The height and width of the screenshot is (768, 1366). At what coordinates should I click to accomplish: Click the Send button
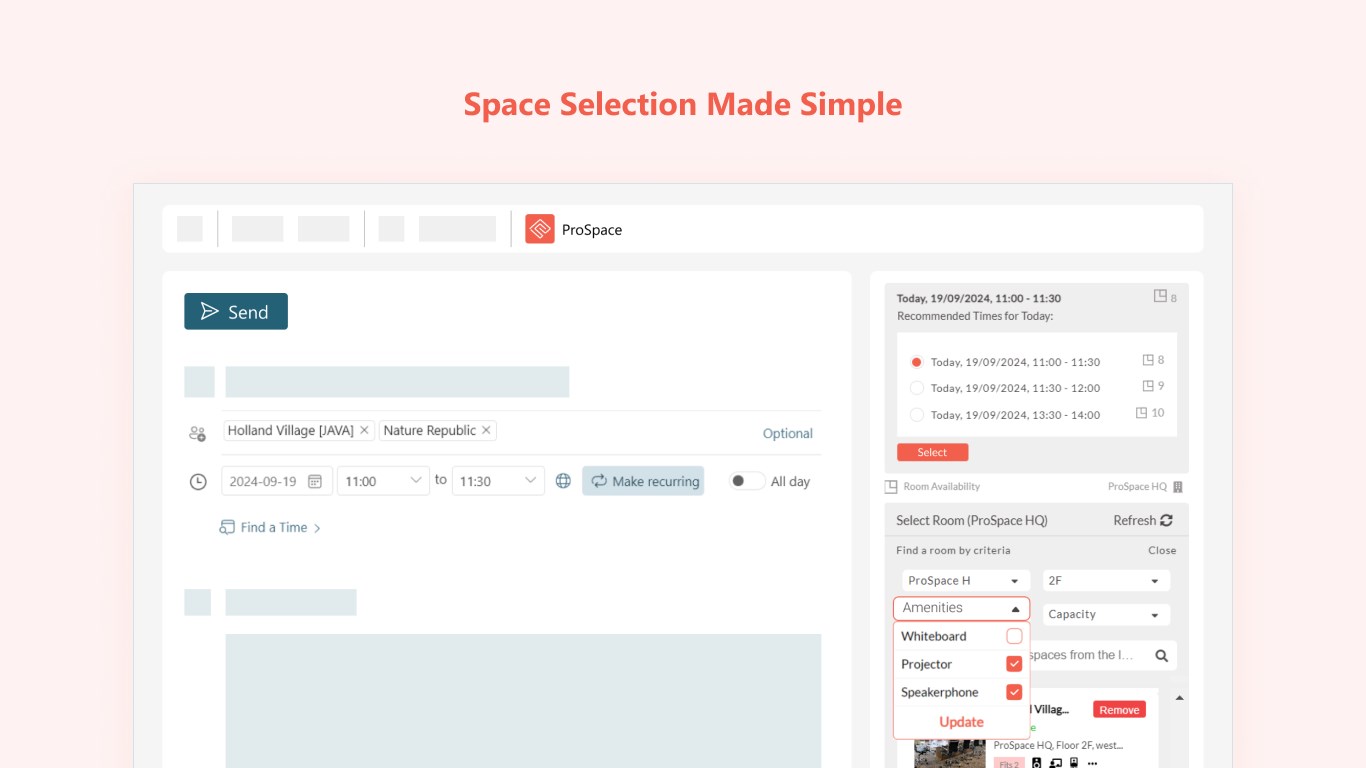[x=236, y=311]
